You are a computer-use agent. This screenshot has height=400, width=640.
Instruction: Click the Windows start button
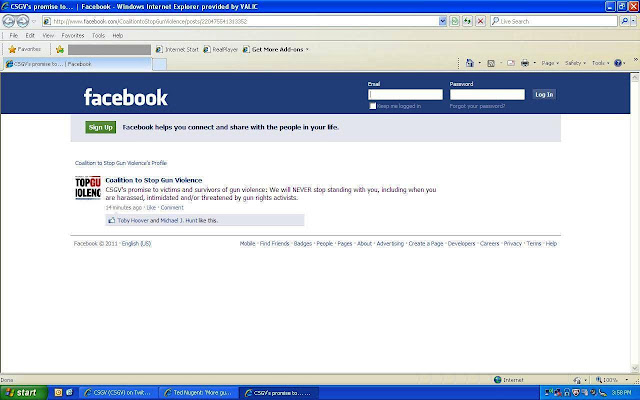pos(24,393)
